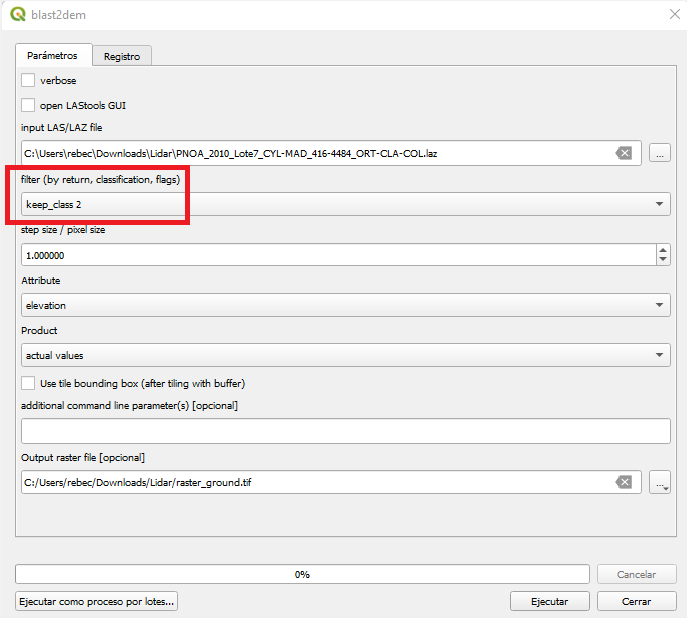Toggle open LAStools GUI option
687x618 pixels.
point(28,104)
